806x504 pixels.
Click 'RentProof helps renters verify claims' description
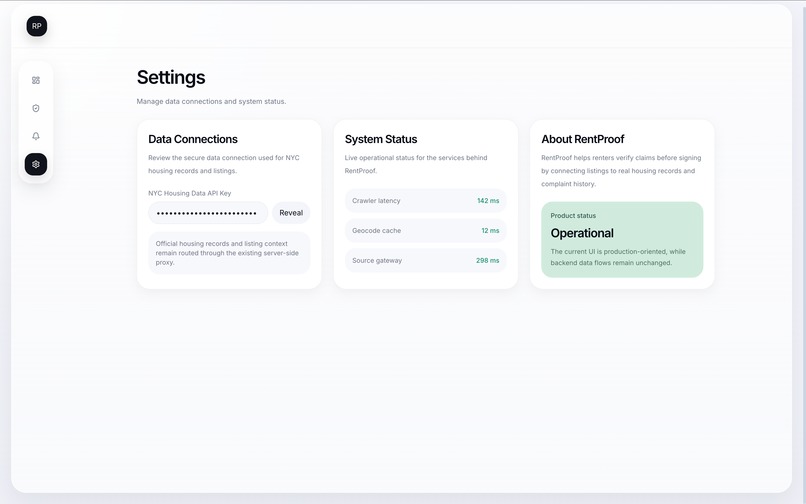[x=621, y=171]
